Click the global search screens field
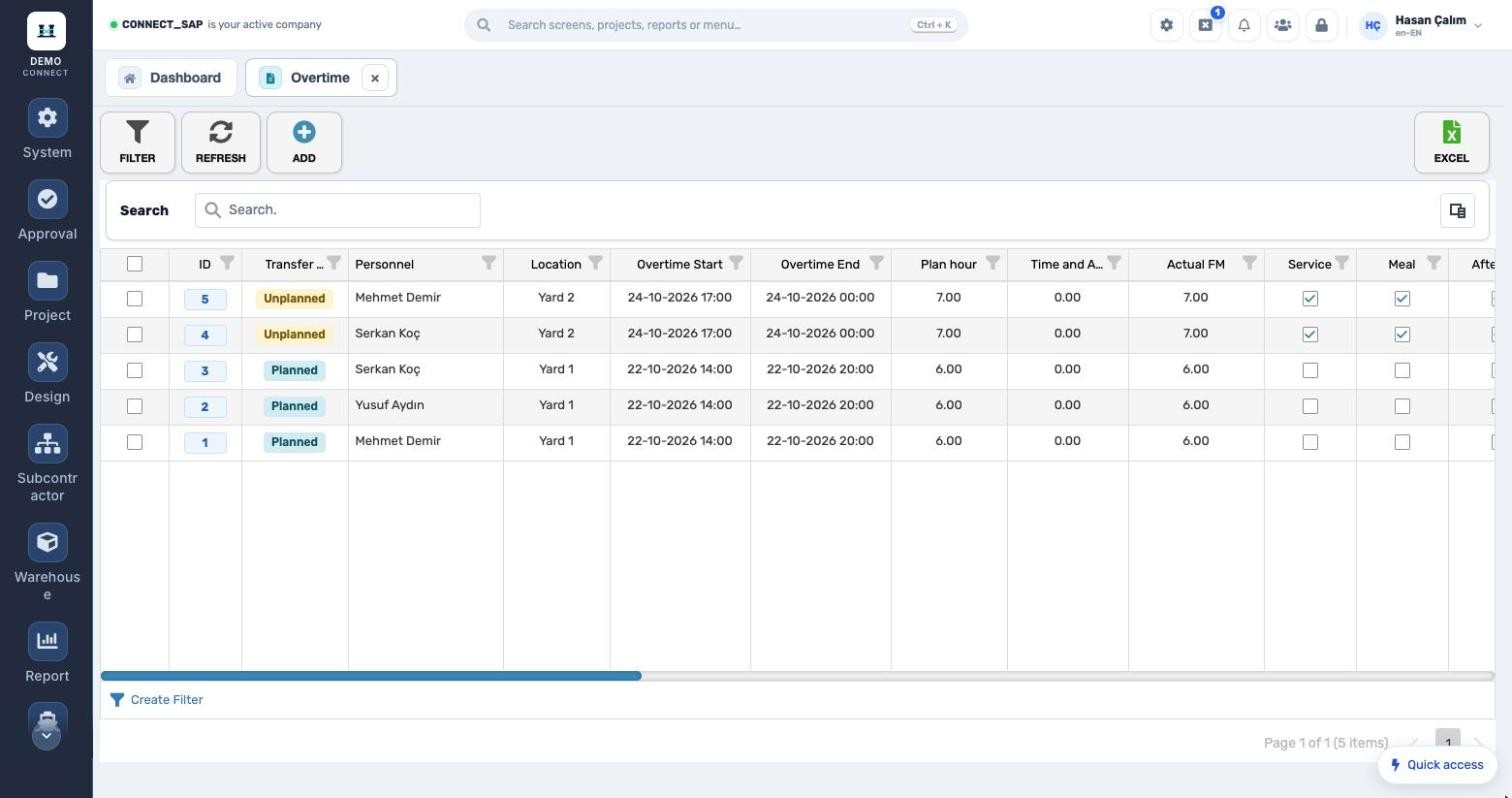 click(x=716, y=25)
